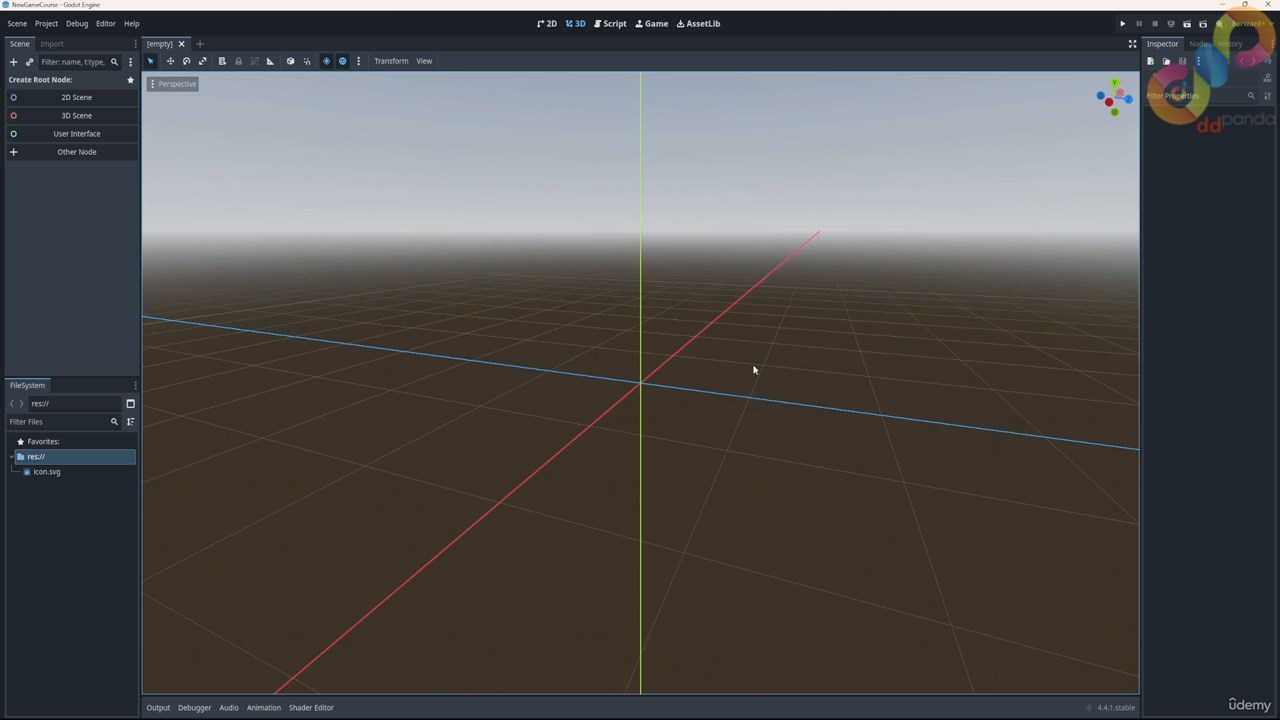The height and width of the screenshot is (720, 1280).
Task: Save the edited resource in Inspector
Action: pos(1182,62)
